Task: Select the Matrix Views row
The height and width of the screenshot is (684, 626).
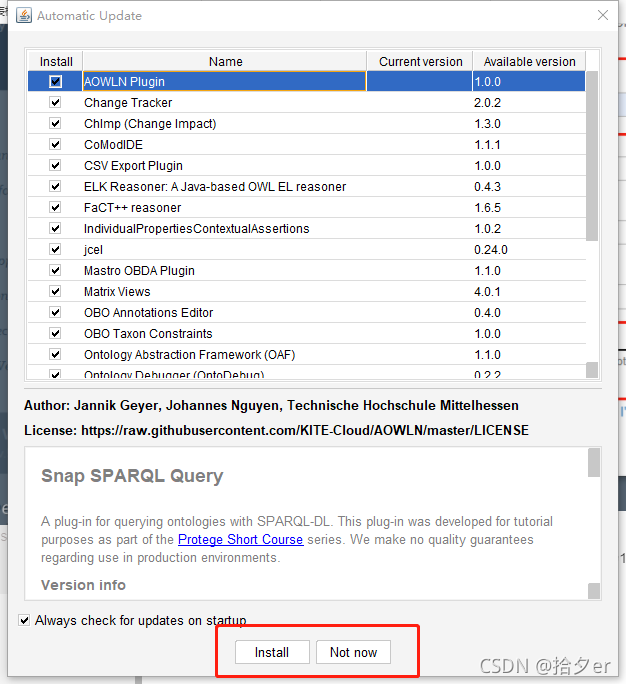Action: (307, 291)
